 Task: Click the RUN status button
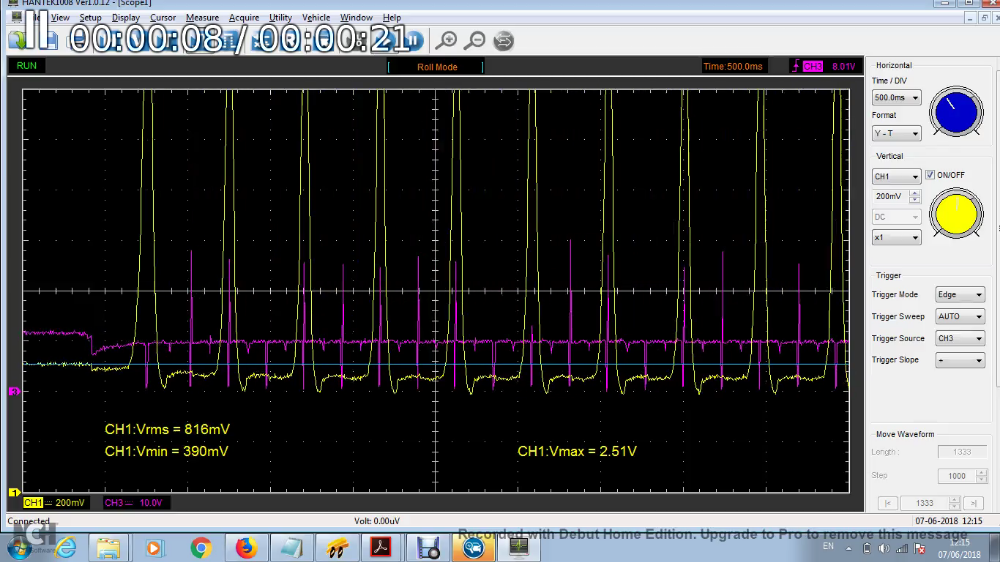pos(27,66)
